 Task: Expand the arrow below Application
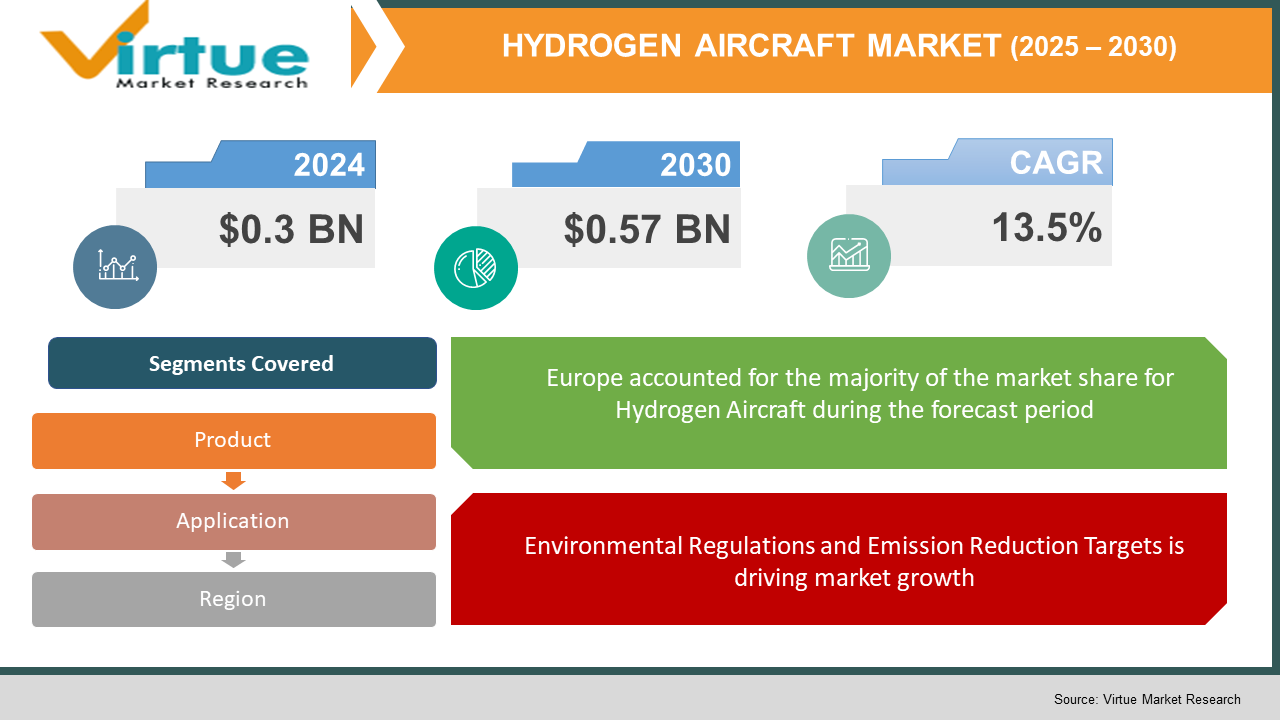tap(233, 560)
